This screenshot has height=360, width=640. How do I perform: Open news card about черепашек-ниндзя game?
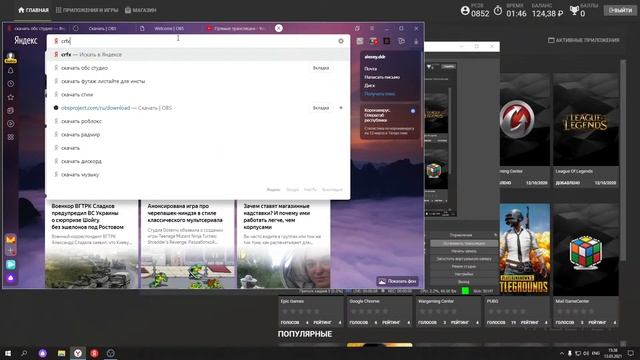click(x=188, y=244)
